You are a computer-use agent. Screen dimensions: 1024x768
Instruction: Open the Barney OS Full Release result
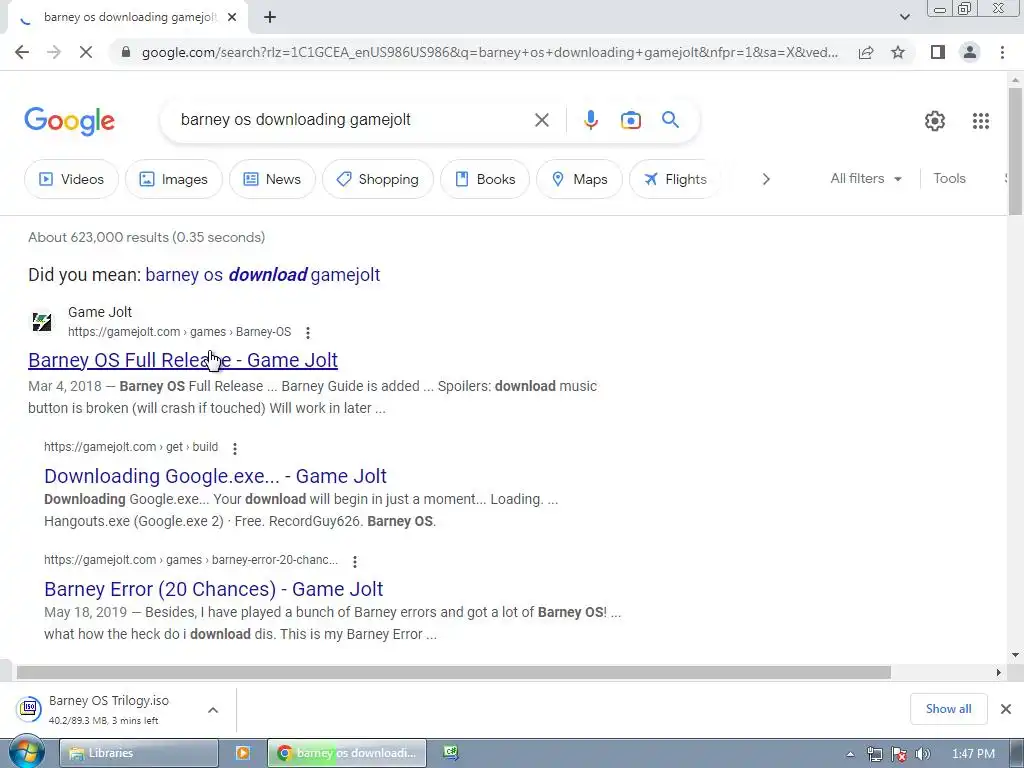pyautogui.click(x=183, y=360)
